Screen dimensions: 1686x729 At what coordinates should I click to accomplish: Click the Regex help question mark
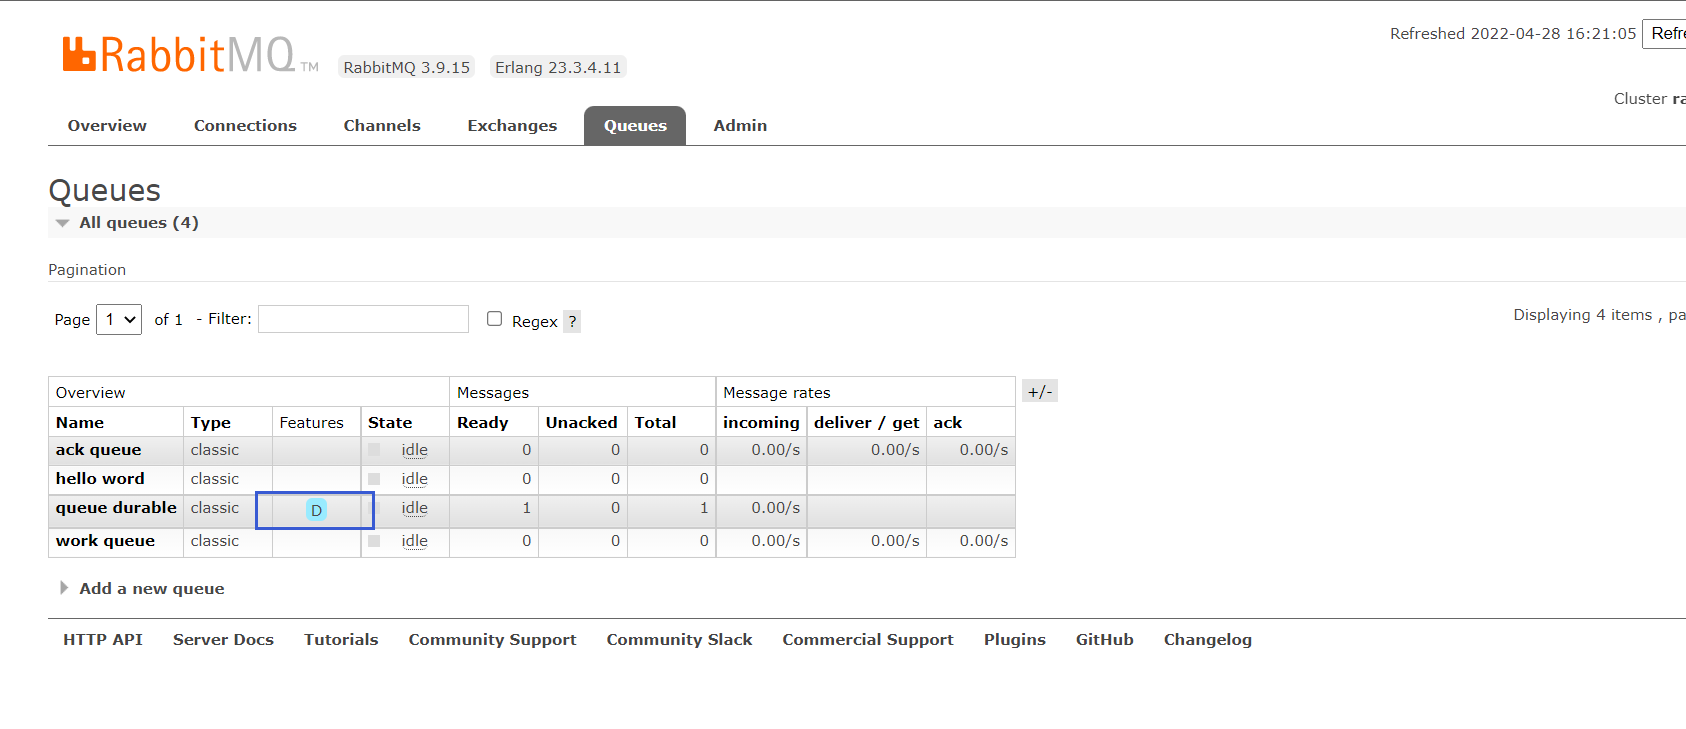pos(572,321)
